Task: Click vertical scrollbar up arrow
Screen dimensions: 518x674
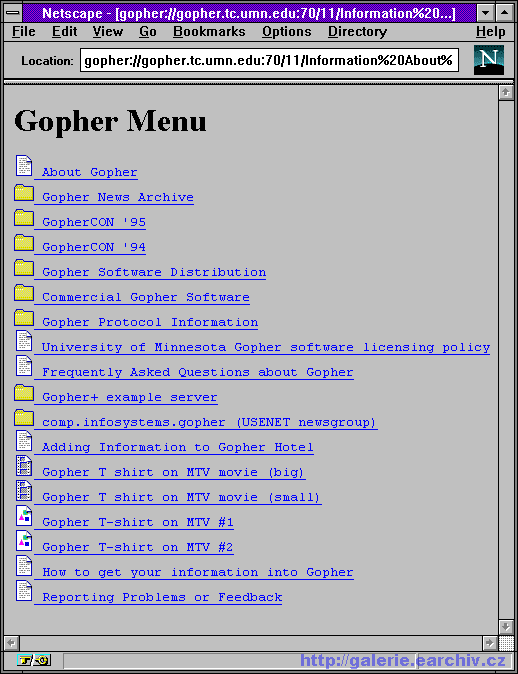Action: click(506, 92)
